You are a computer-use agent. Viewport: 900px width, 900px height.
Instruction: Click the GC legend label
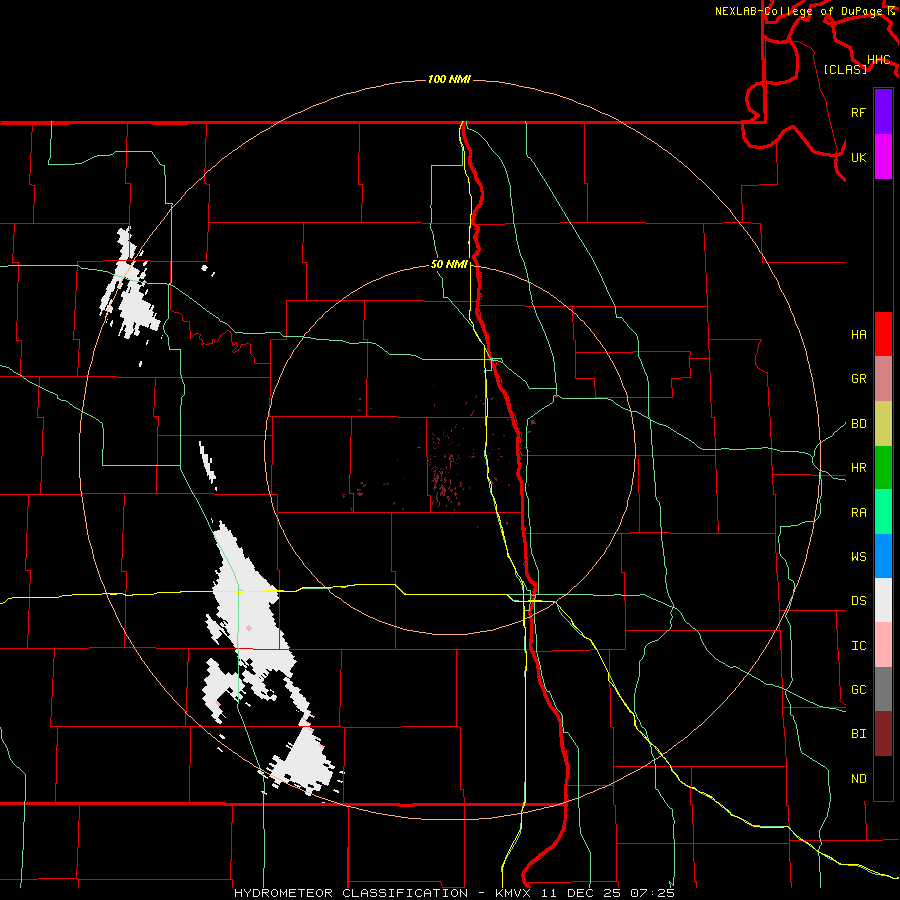point(859,690)
